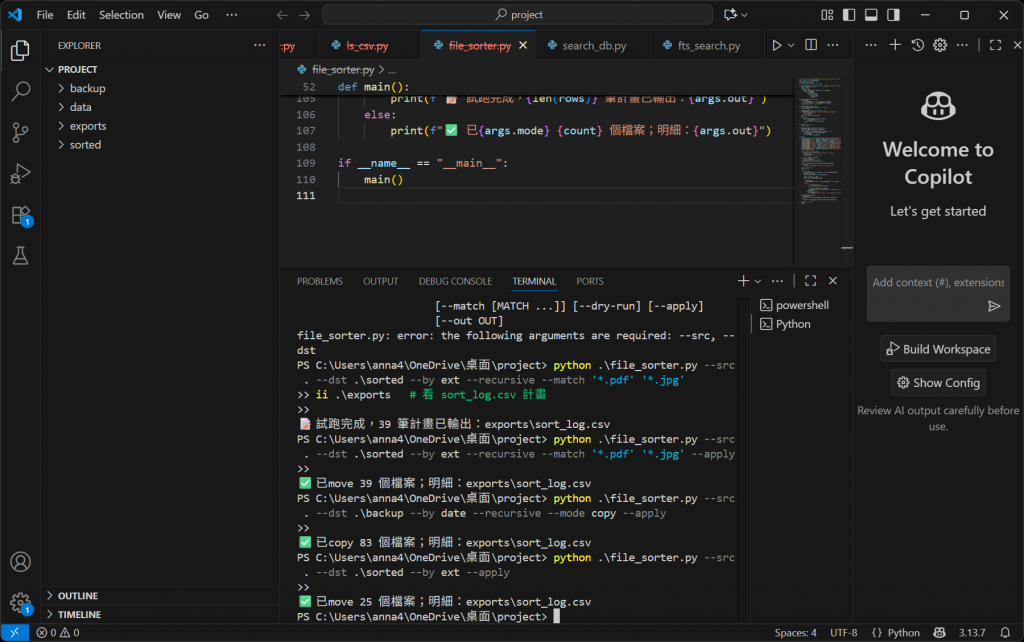1024x642 pixels.
Task: Click the Build Workspace button
Action: (937, 349)
